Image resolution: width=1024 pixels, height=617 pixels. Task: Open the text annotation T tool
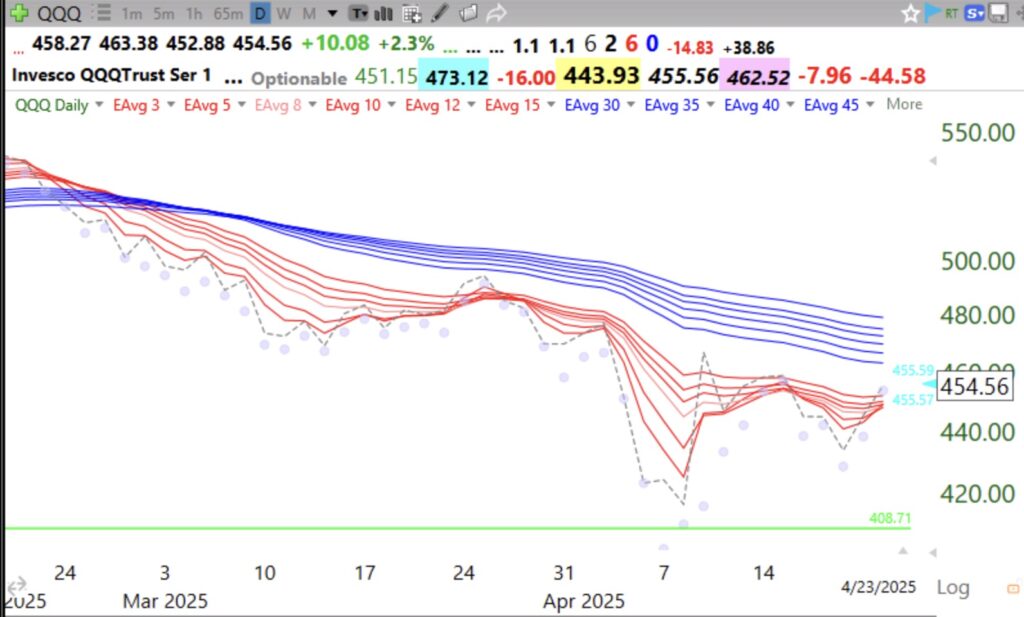357,13
